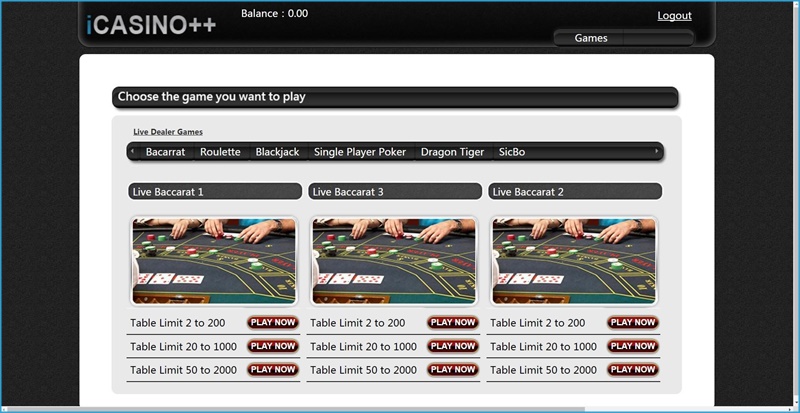The image size is (800, 413).
Task: Click 'Table Limit 50 to 2000' under Live Baccarat 2
Action: (x=543, y=370)
